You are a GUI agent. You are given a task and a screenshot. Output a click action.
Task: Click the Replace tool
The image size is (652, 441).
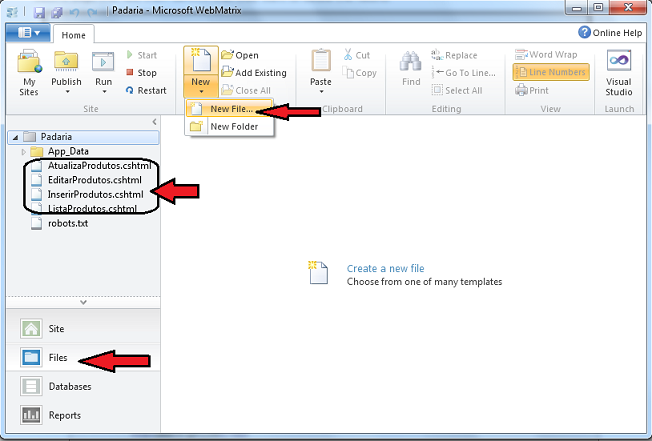point(454,55)
